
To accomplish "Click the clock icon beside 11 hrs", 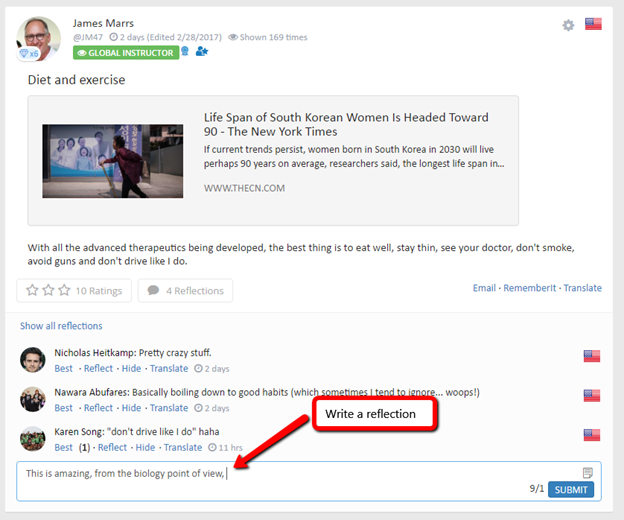I will tap(213, 448).
